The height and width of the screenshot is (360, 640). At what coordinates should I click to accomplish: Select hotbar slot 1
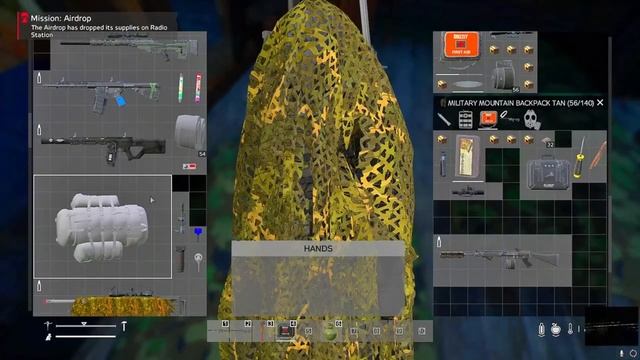pyautogui.click(x=219, y=331)
